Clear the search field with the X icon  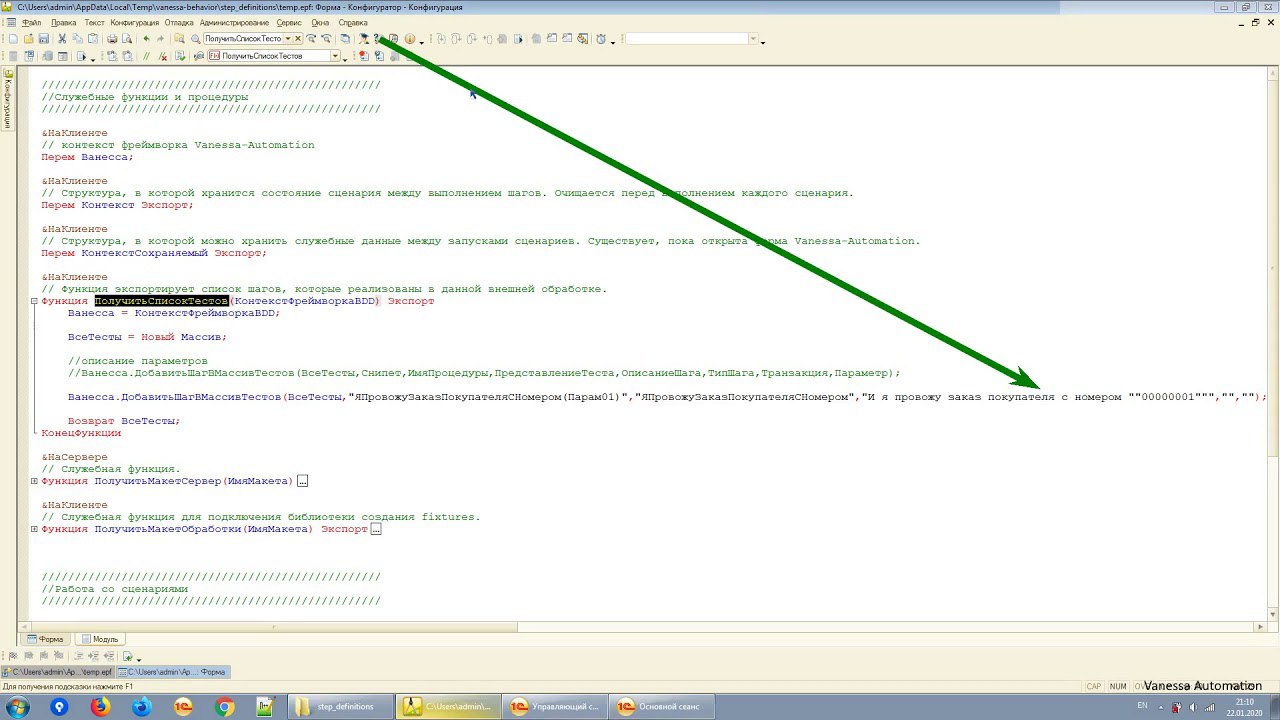[297, 39]
